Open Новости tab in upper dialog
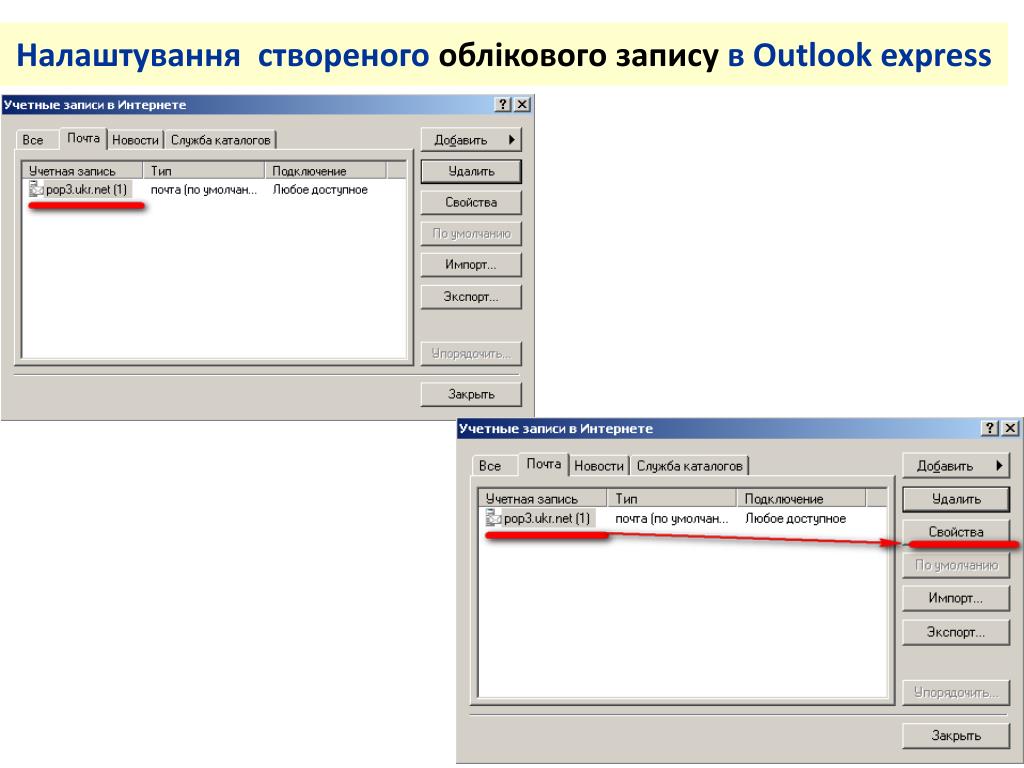1024x768 pixels. (x=135, y=140)
